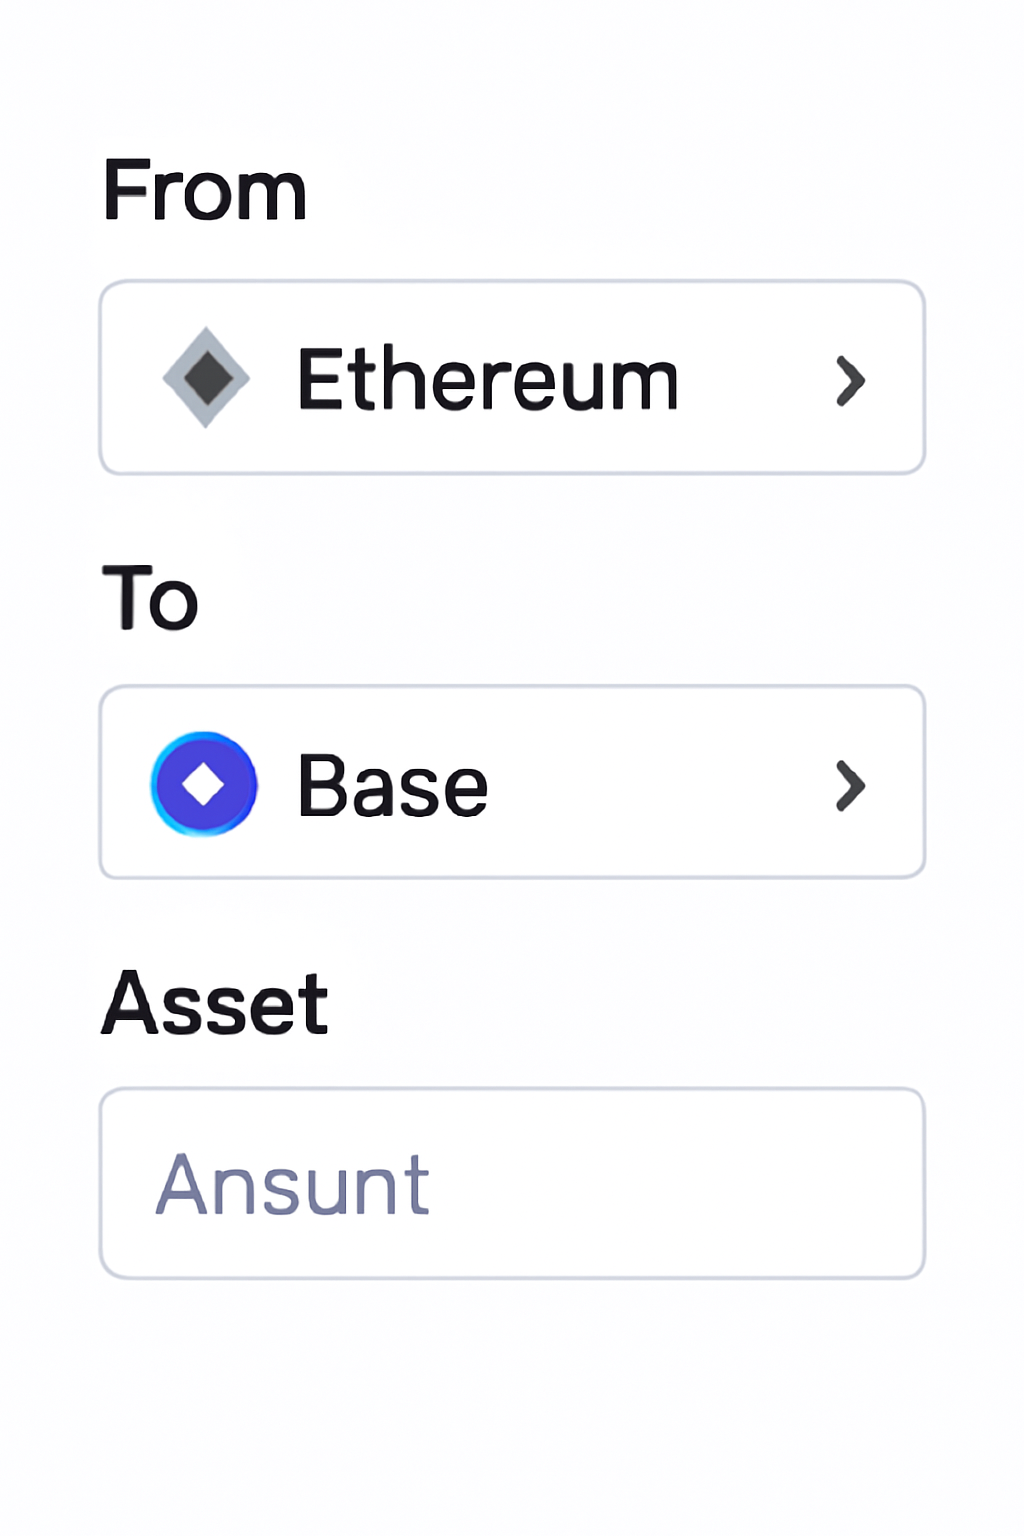
Task: Click the To section label
Action: [x=150, y=598]
